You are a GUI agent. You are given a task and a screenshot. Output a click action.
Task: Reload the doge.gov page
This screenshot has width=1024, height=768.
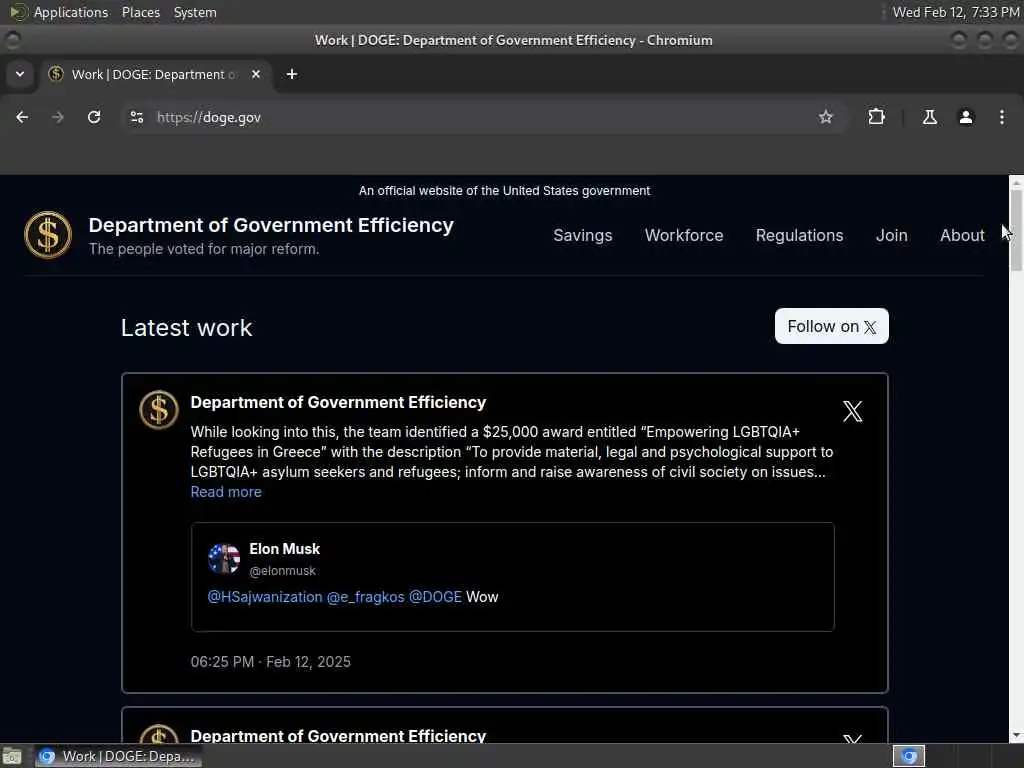coord(94,117)
